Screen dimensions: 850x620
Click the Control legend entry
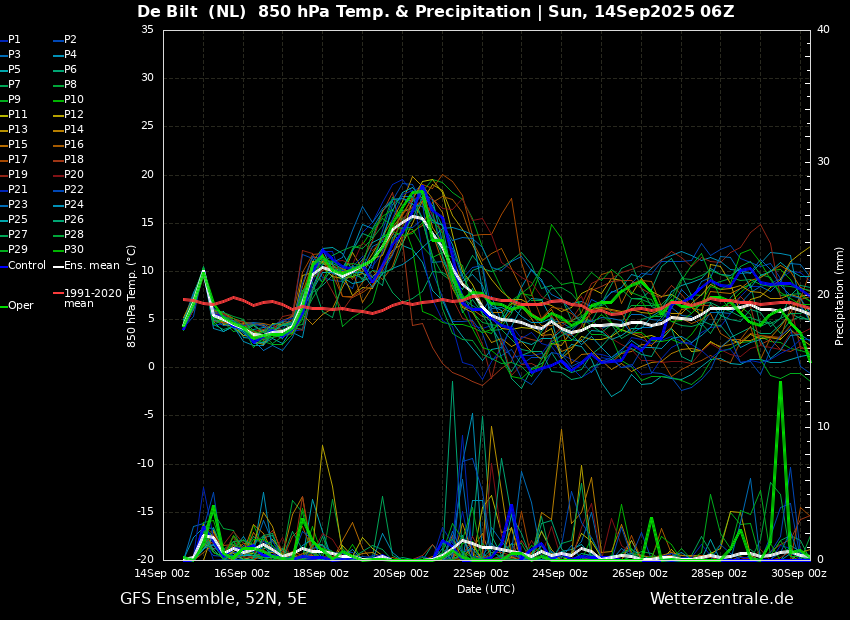pyautogui.click(x=23, y=266)
